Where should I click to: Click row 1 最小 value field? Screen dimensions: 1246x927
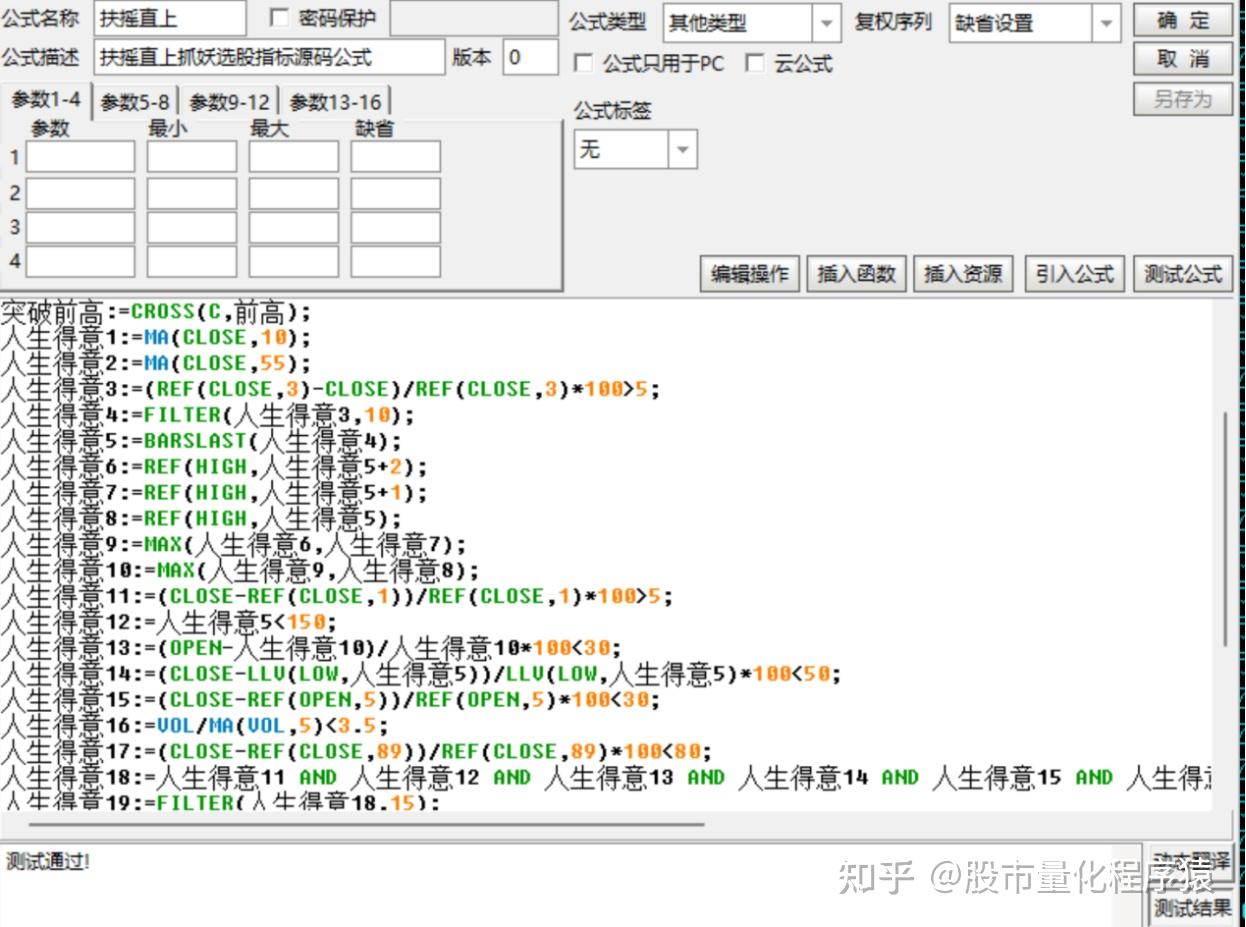(x=192, y=157)
